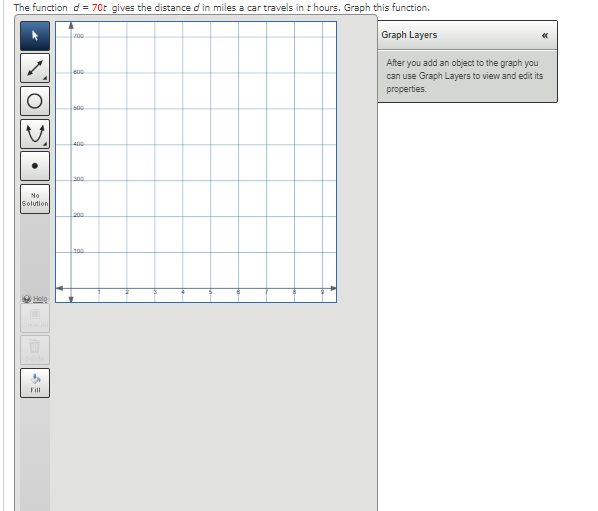Click the 400 y-axis label

click(x=79, y=144)
